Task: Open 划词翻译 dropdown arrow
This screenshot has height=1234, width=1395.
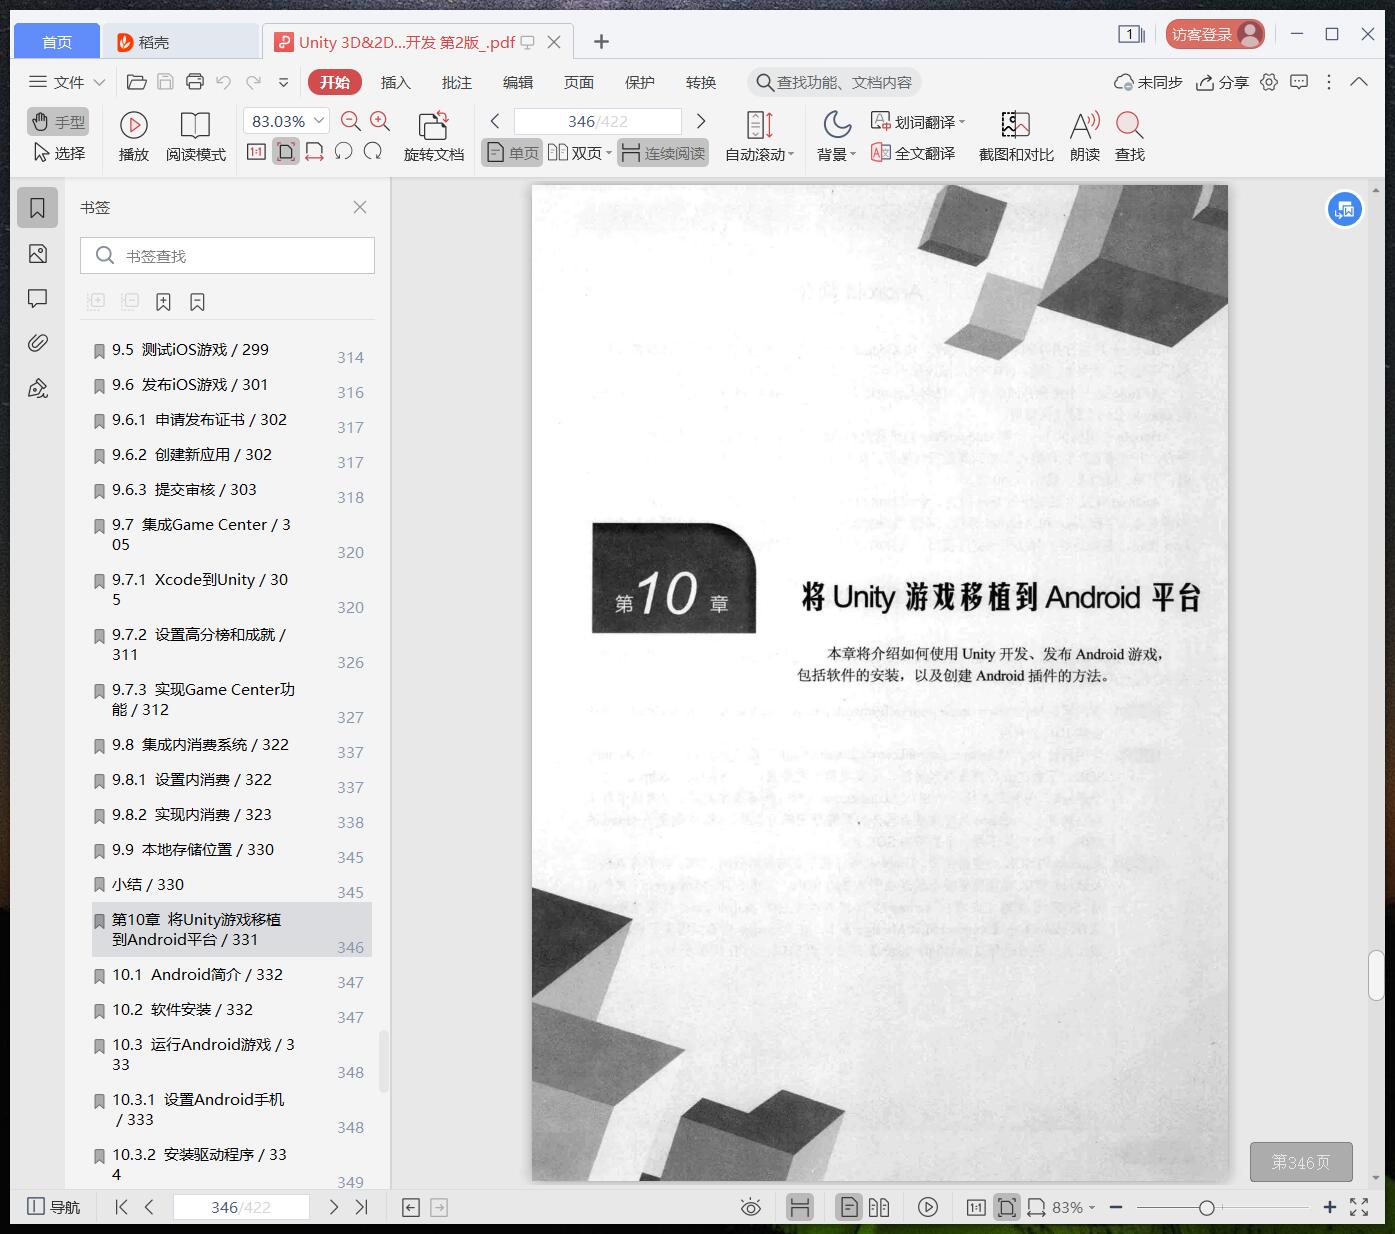Action: coord(962,122)
